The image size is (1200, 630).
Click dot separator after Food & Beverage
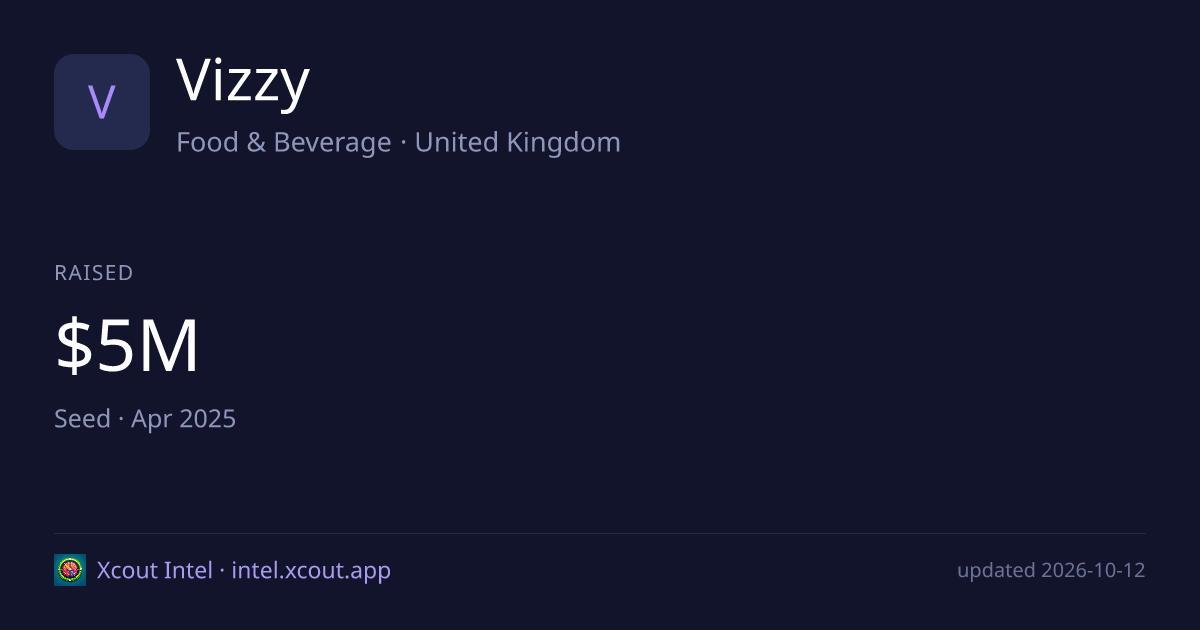tap(403, 143)
